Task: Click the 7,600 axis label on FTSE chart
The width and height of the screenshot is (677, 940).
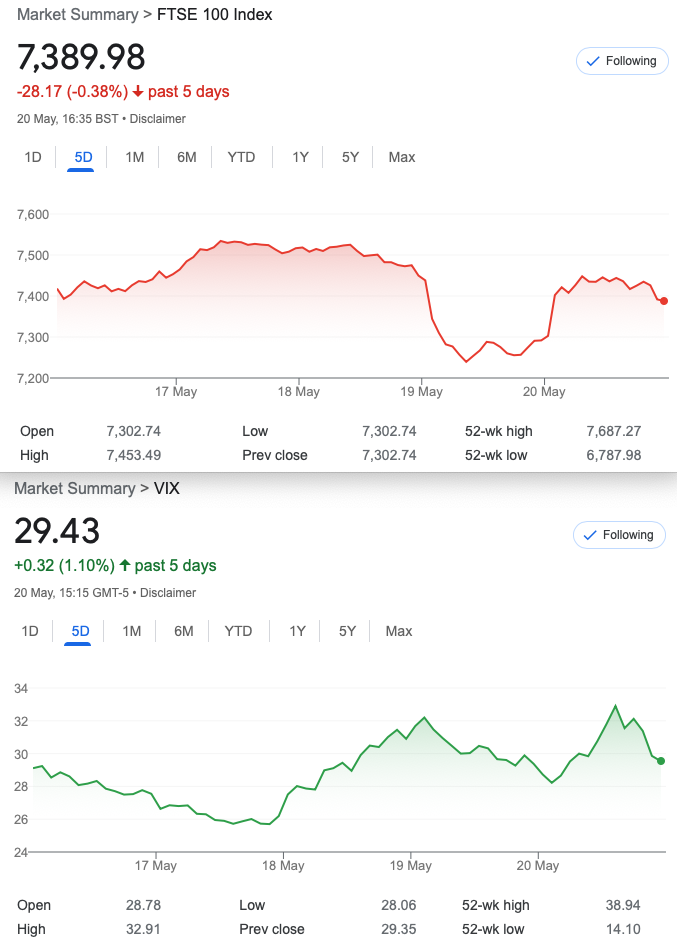Action: (x=33, y=215)
